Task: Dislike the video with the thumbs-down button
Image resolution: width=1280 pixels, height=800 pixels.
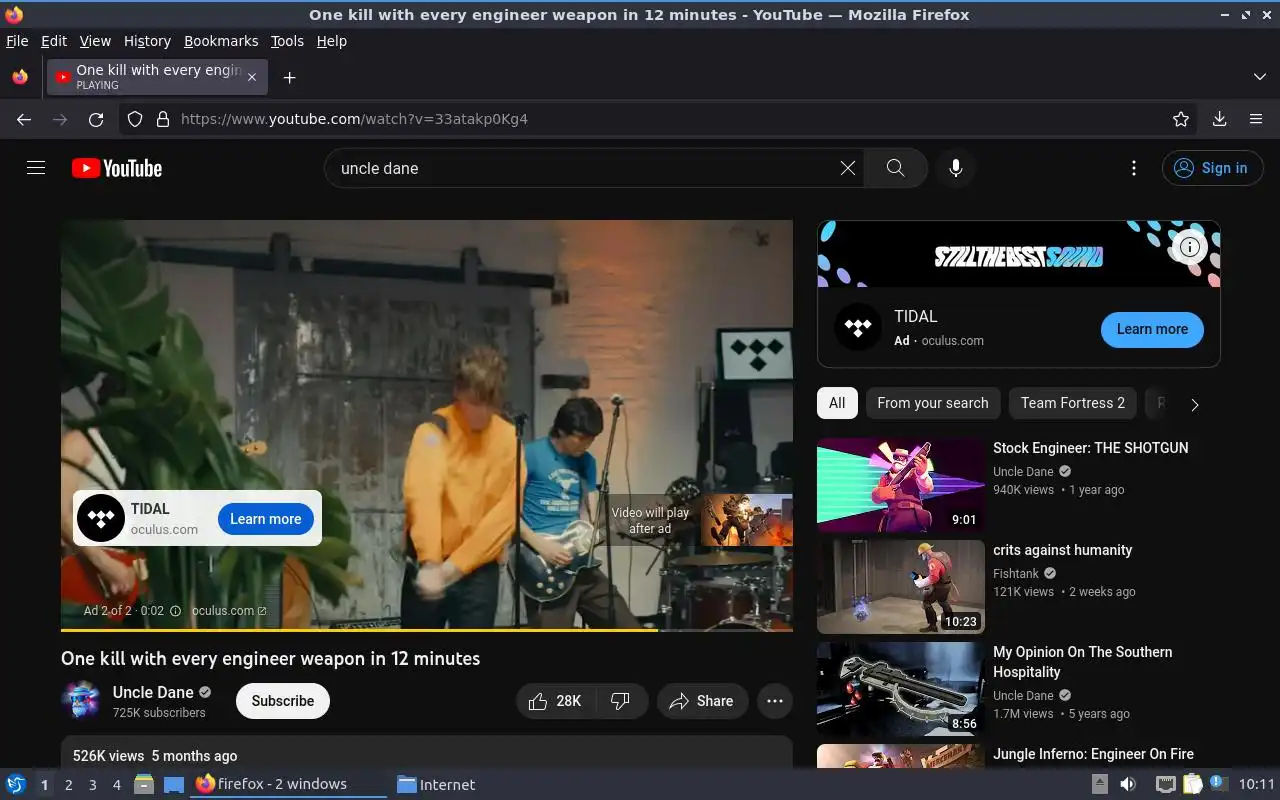Action: pyautogui.click(x=621, y=701)
